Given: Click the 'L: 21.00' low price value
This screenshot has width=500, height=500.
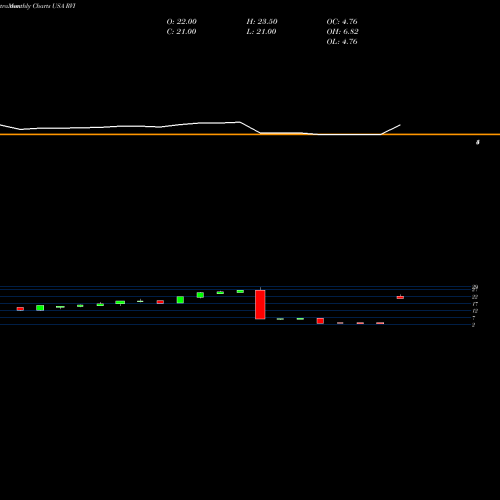Looking at the screenshot, I should point(261,32).
